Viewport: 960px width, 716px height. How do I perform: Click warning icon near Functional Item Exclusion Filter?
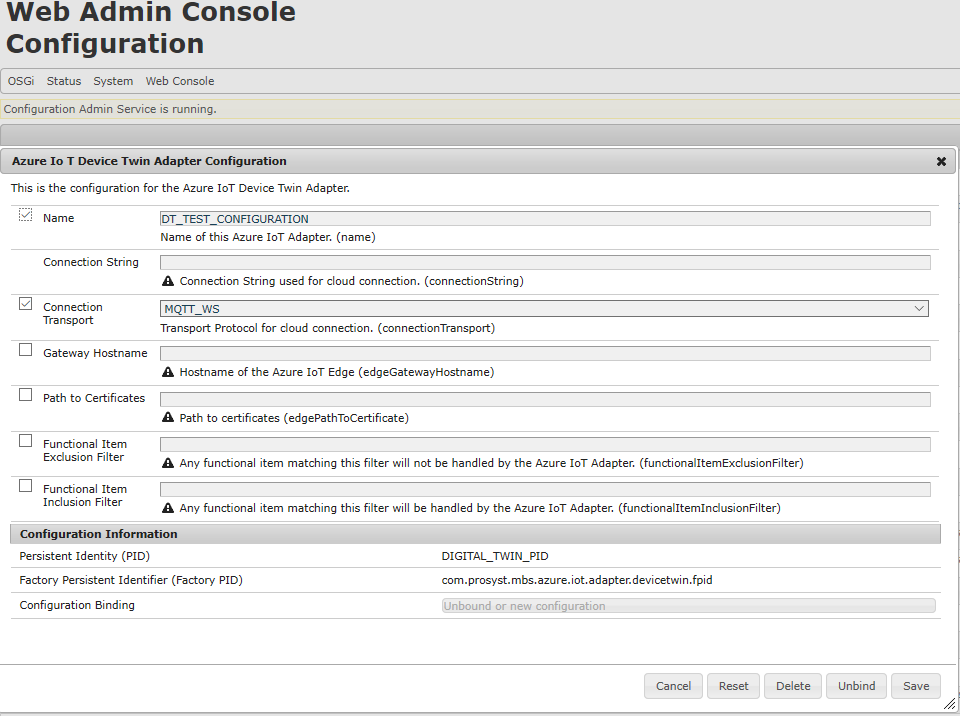(x=167, y=462)
